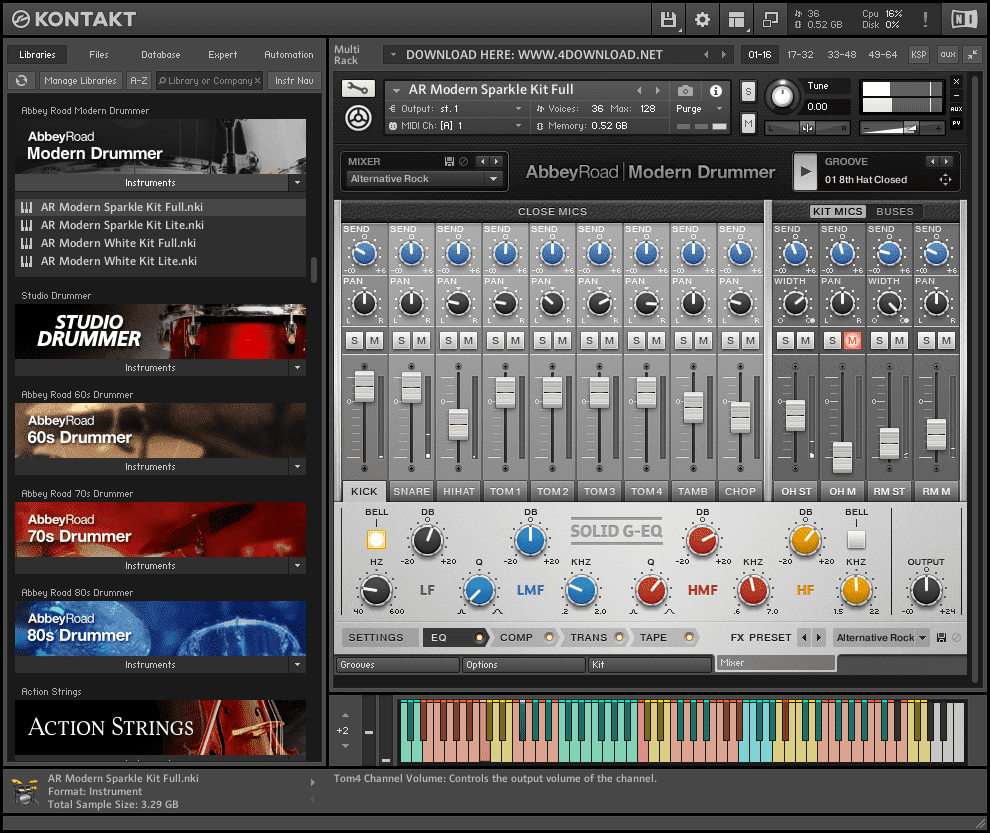Click the save floppy disk icon in header

coord(668,19)
